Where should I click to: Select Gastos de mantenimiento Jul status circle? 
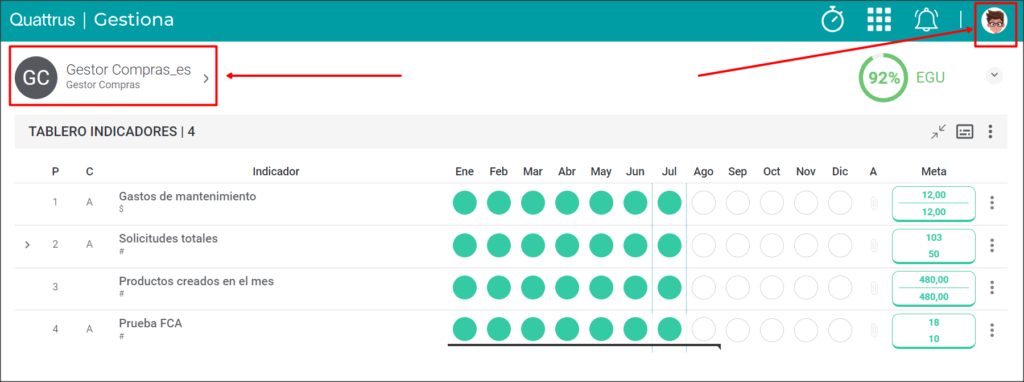click(669, 203)
